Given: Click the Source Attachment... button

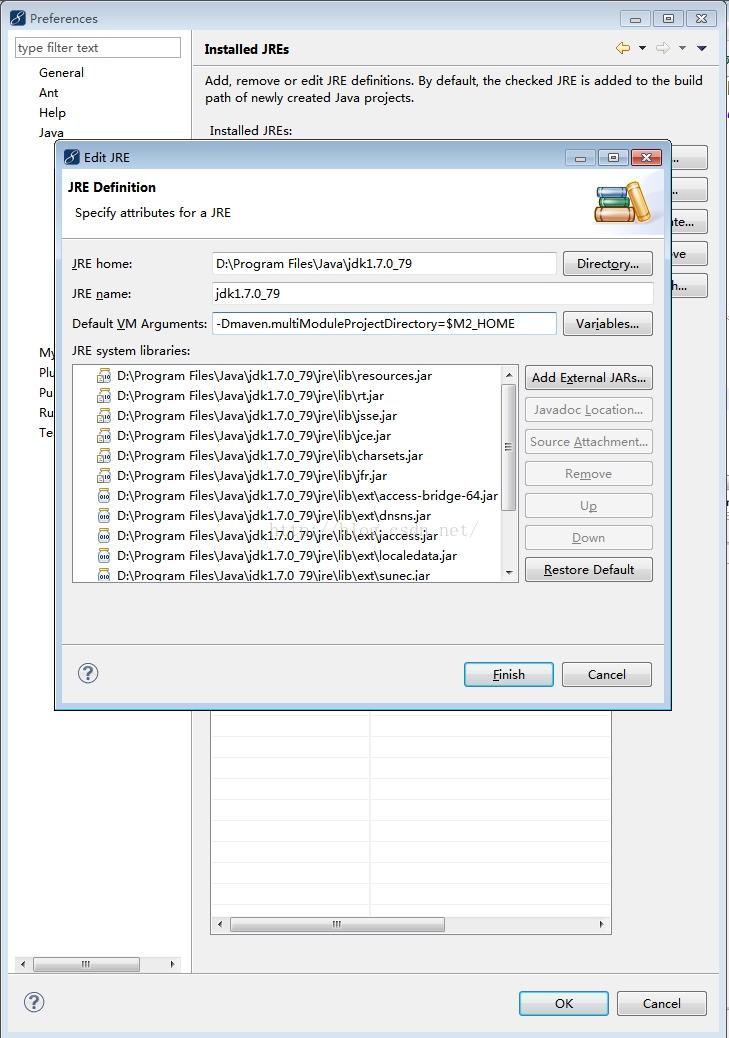Looking at the screenshot, I should pyautogui.click(x=589, y=442).
